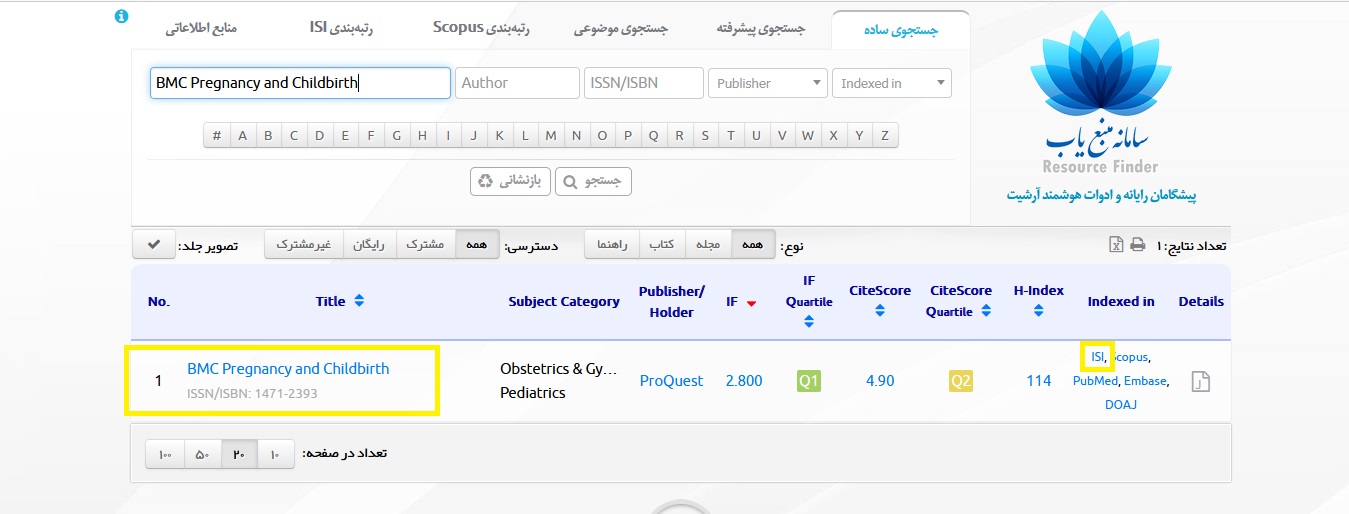This screenshot has height=514, width=1349.
Task: Open the 'جستجوی پیشرفته' tab
Action: pyautogui.click(x=761, y=30)
